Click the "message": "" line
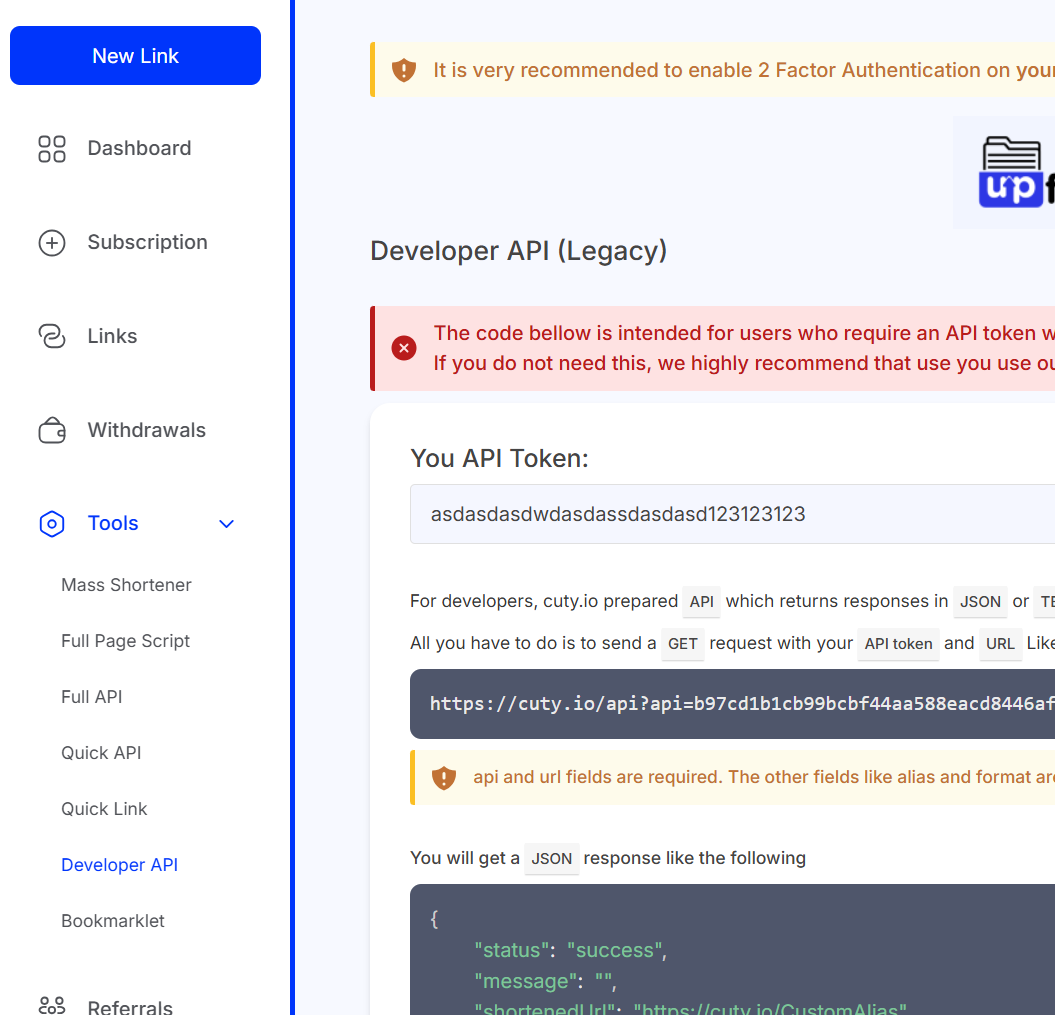The image size is (1055, 1015). pos(545,981)
